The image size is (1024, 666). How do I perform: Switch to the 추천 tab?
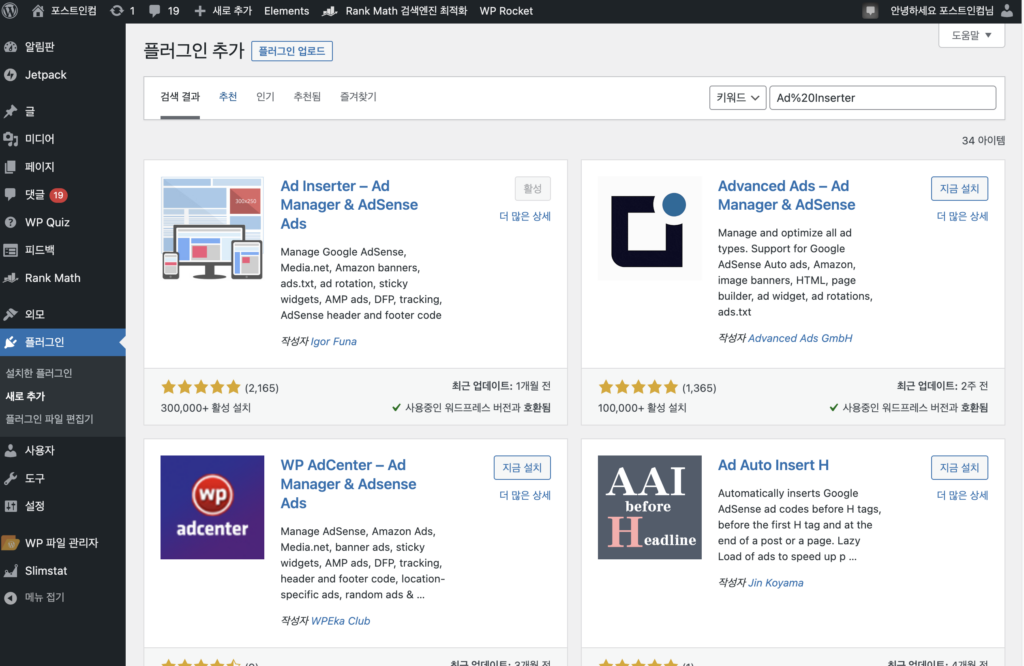pos(228,97)
